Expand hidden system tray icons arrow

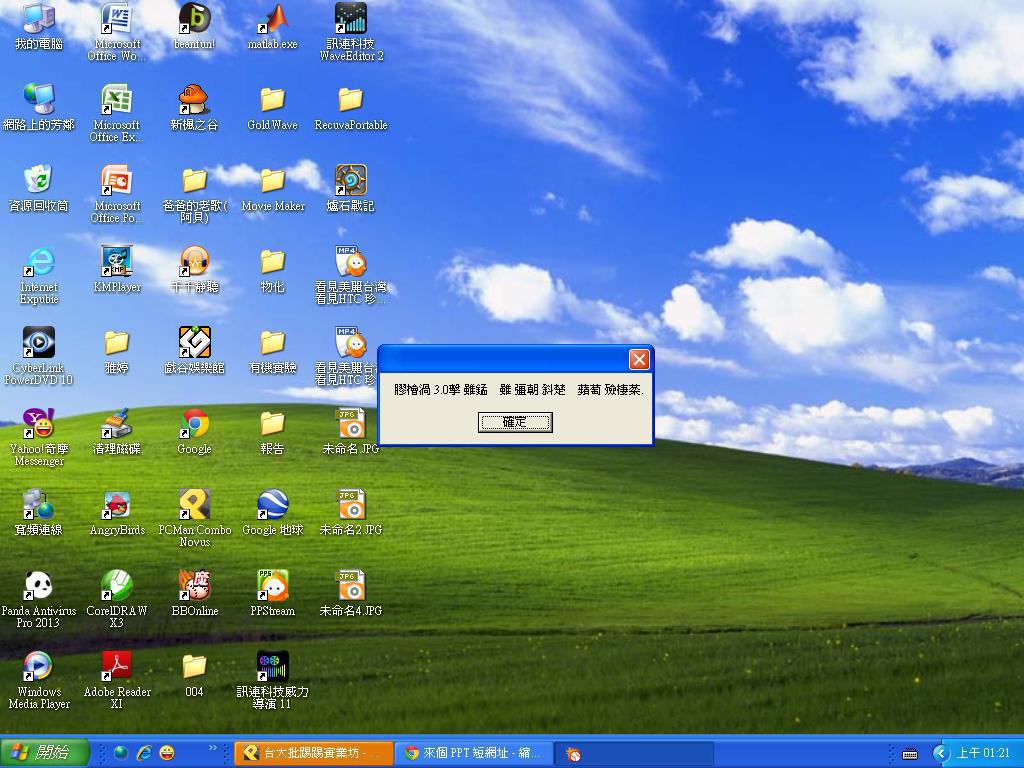pos(940,753)
